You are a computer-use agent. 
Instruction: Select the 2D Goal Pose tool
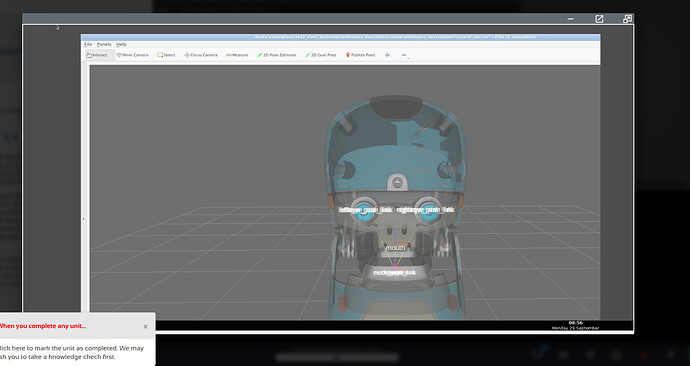click(x=321, y=55)
